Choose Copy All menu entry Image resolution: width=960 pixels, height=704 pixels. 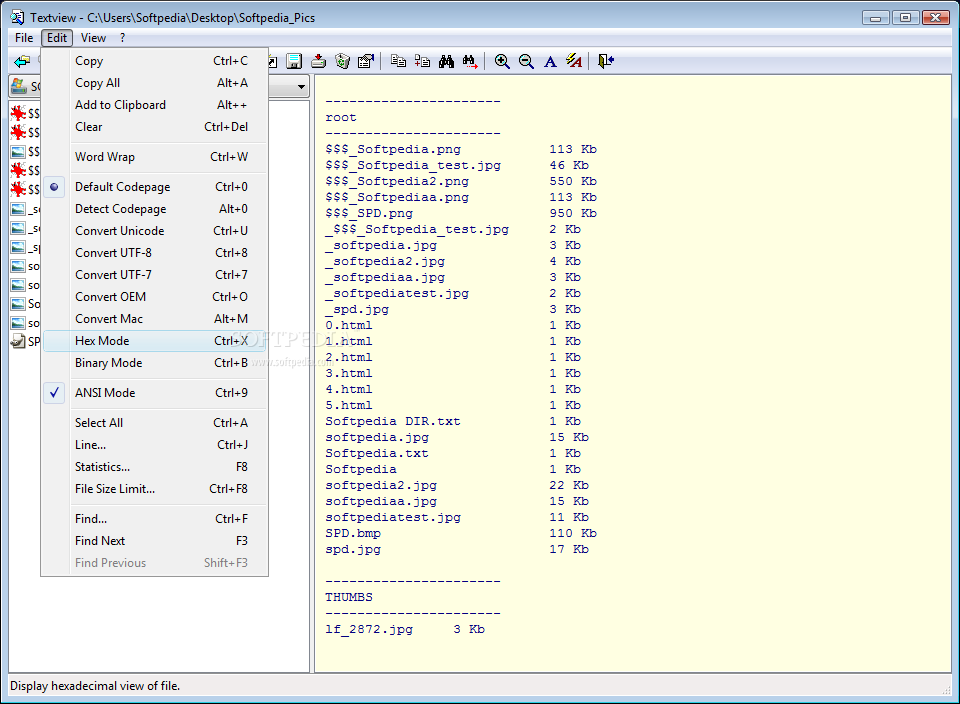pyautogui.click(x=155, y=83)
